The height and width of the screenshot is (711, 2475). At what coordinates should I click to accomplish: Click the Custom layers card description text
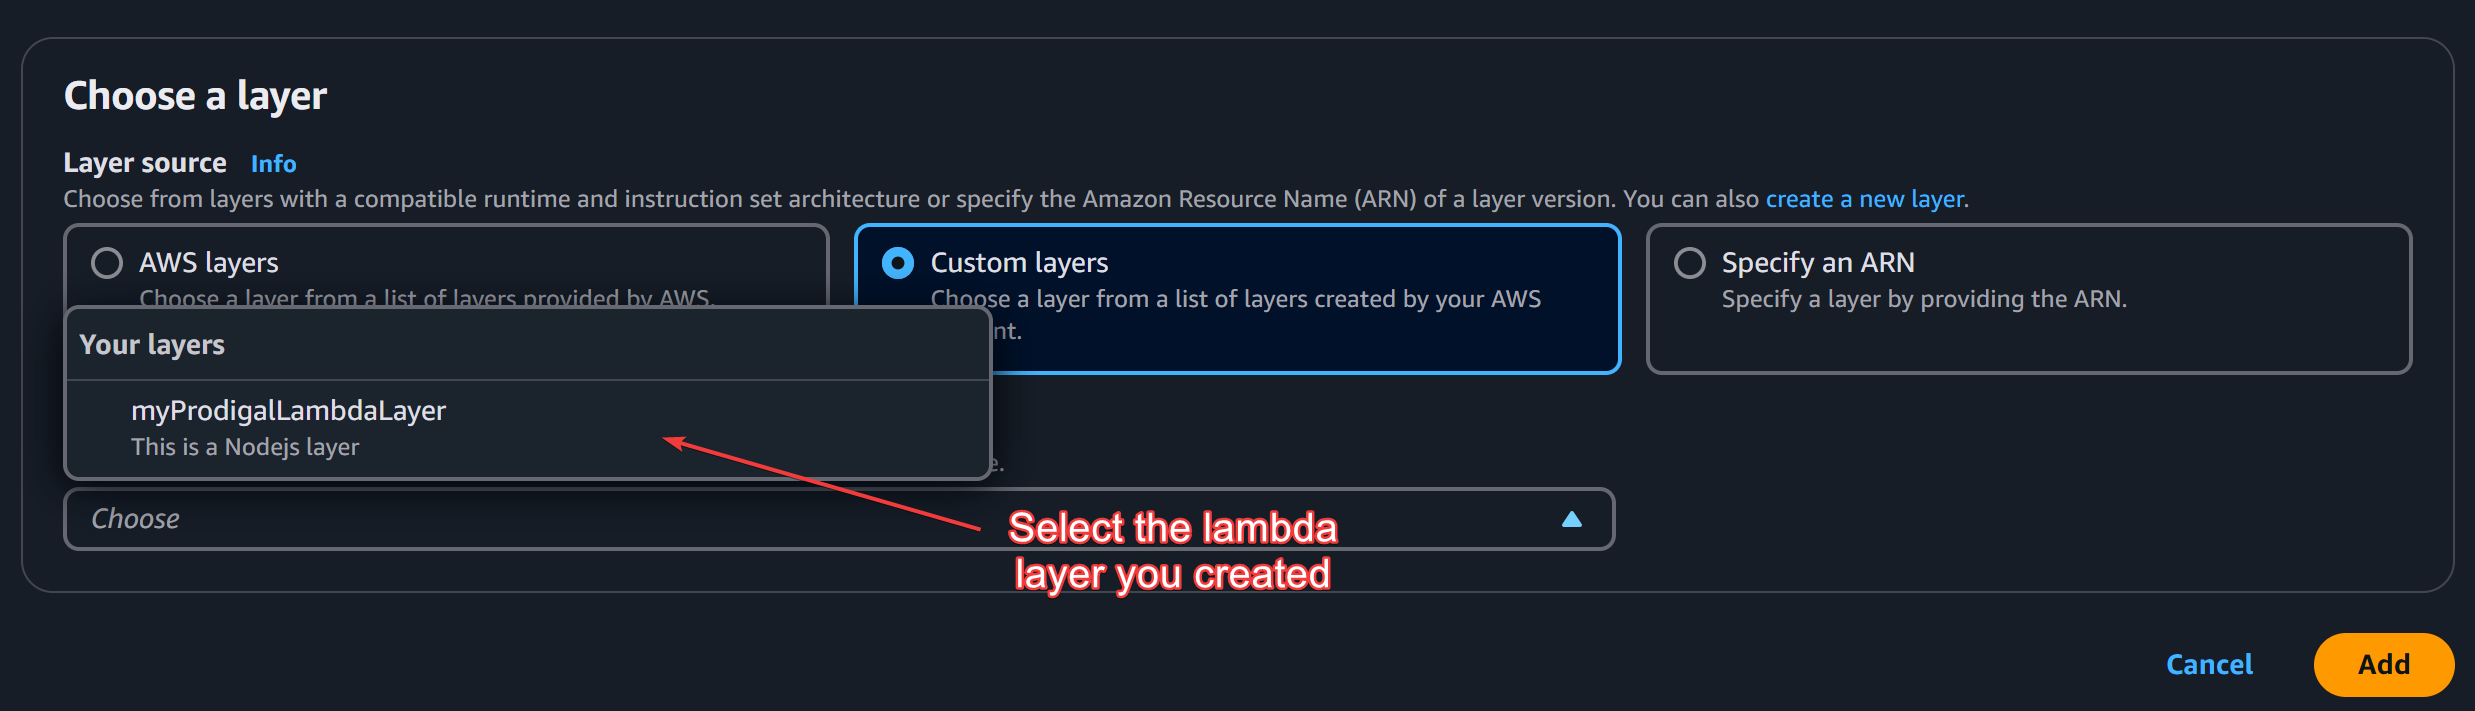pyautogui.click(x=1235, y=299)
